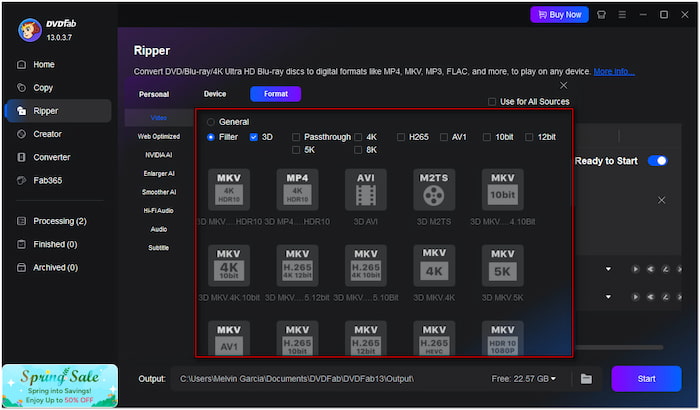Enable Use for All Sources checkbox
The height and width of the screenshot is (410, 700).
click(x=492, y=102)
